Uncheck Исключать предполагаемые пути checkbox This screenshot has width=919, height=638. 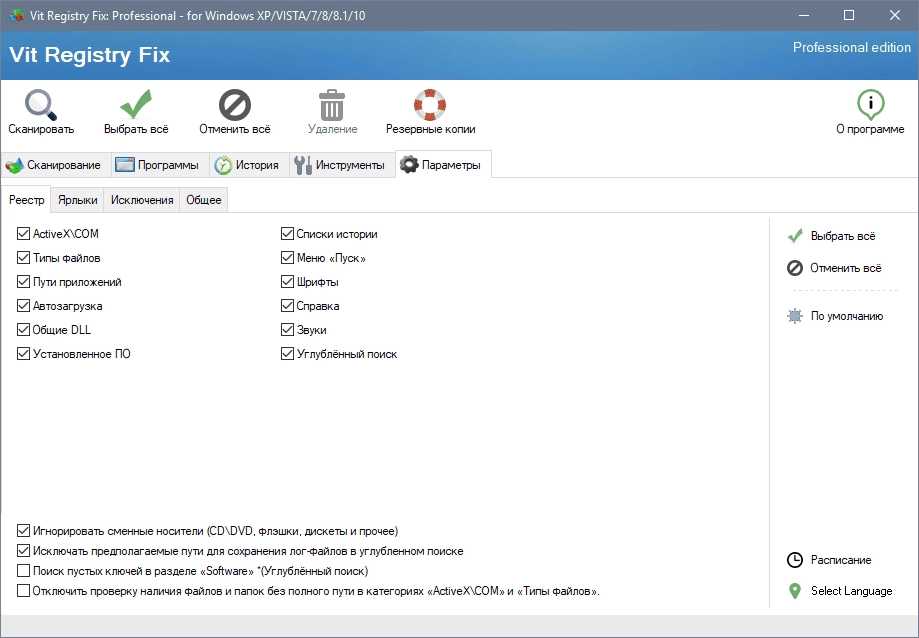tap(23, 551)
